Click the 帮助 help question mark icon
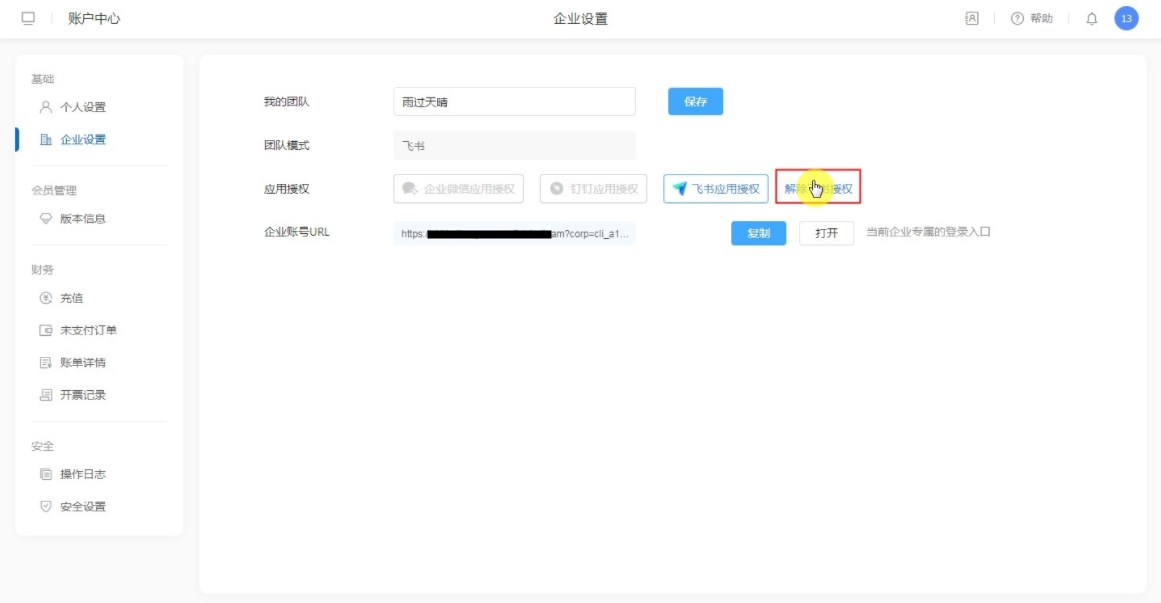 click(x=1018, y=18)
